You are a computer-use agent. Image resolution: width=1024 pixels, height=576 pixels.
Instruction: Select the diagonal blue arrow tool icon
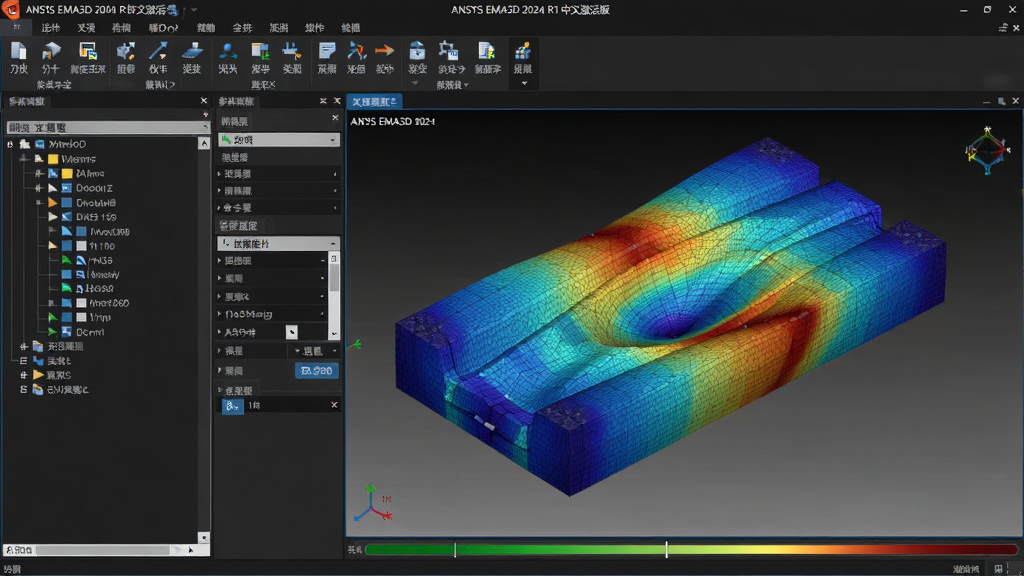click(157, 52)
